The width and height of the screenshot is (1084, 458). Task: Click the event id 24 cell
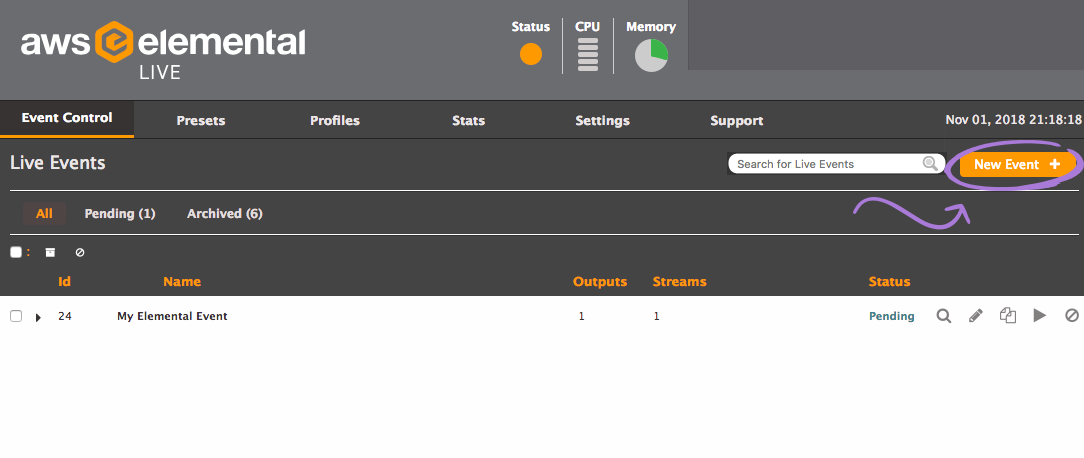click(x=65, y=316)
